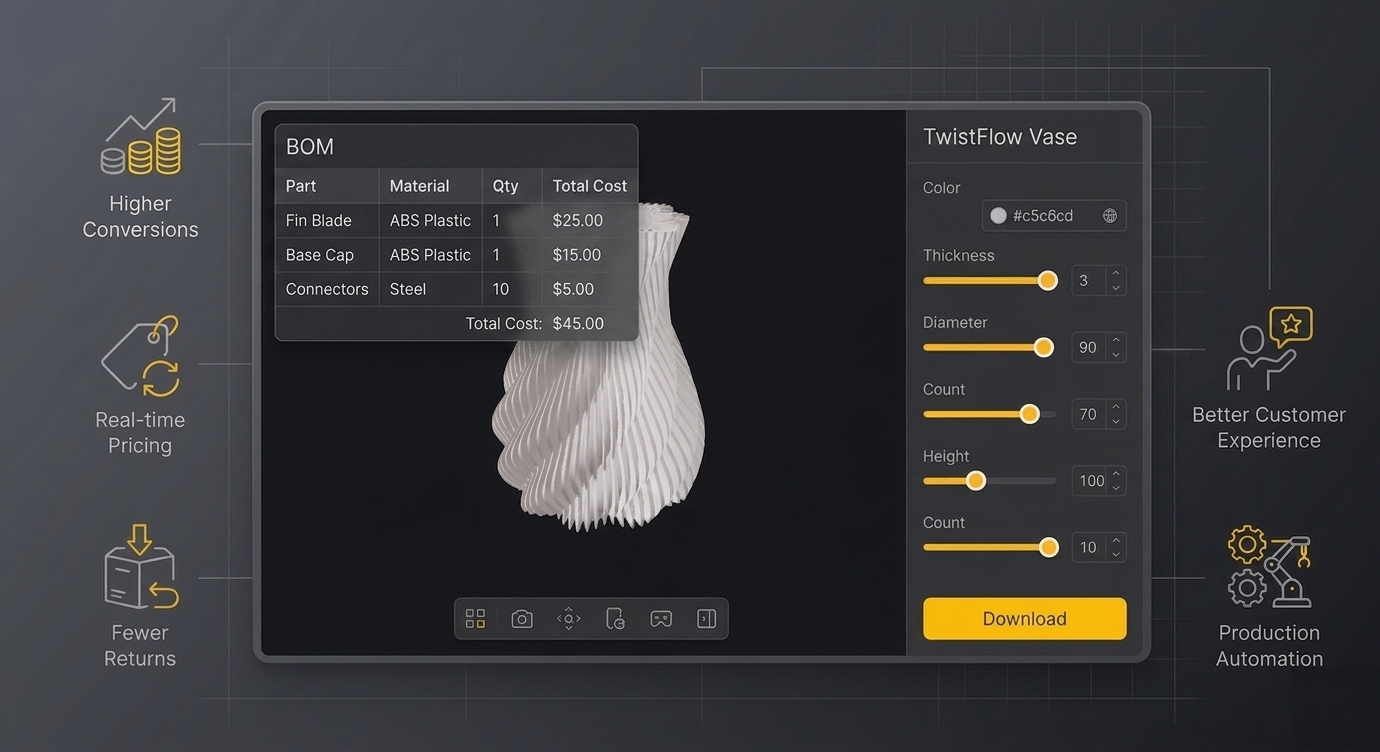Image resolution: width=1380 pixels, height=752 pixels.
Task: Click the Download button
Action: point(1024,619)
